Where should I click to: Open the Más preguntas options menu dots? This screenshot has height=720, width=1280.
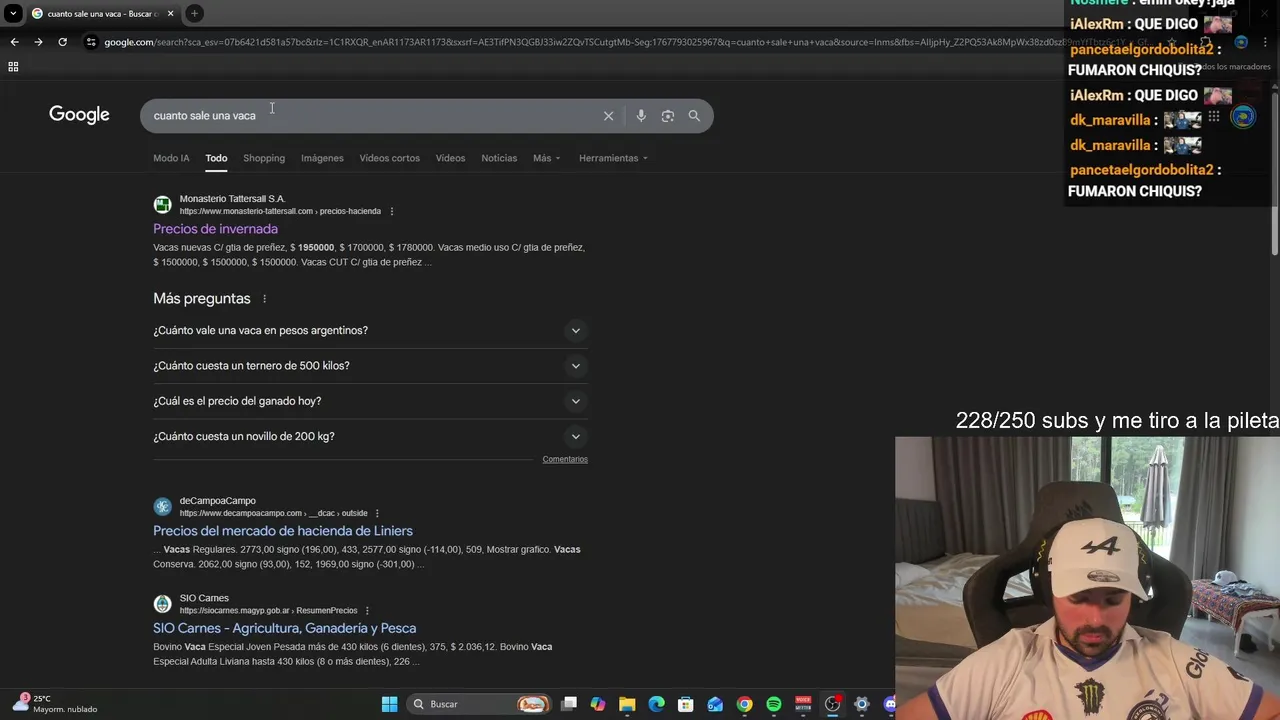[x=264, y=299]
